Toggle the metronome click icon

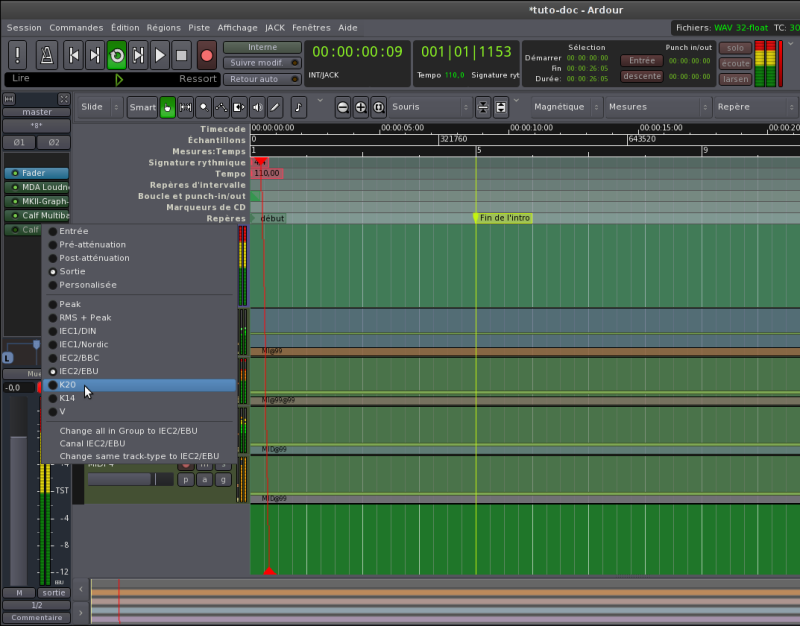(46, 54)
